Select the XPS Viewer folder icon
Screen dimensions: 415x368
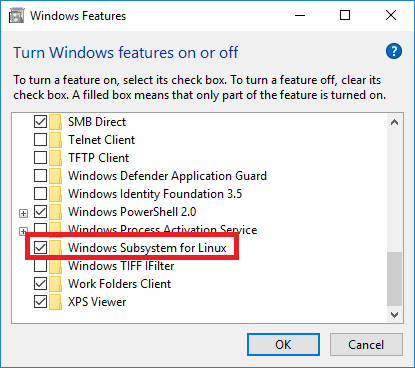55,302
